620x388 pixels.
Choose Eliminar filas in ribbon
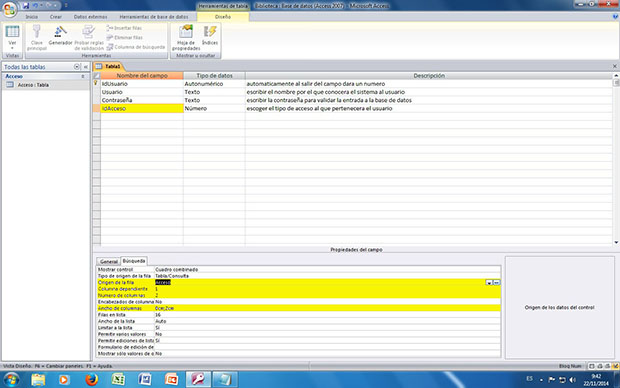coord(125,37)
